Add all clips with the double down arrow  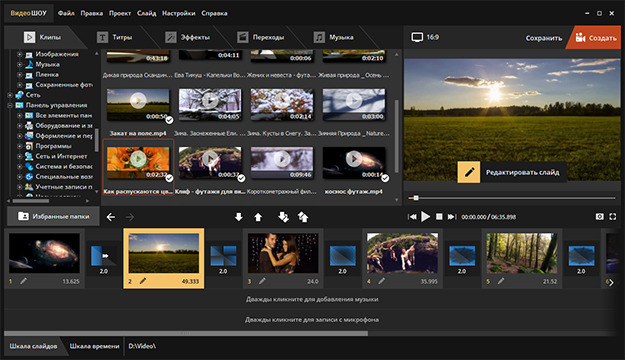(283, 217)
